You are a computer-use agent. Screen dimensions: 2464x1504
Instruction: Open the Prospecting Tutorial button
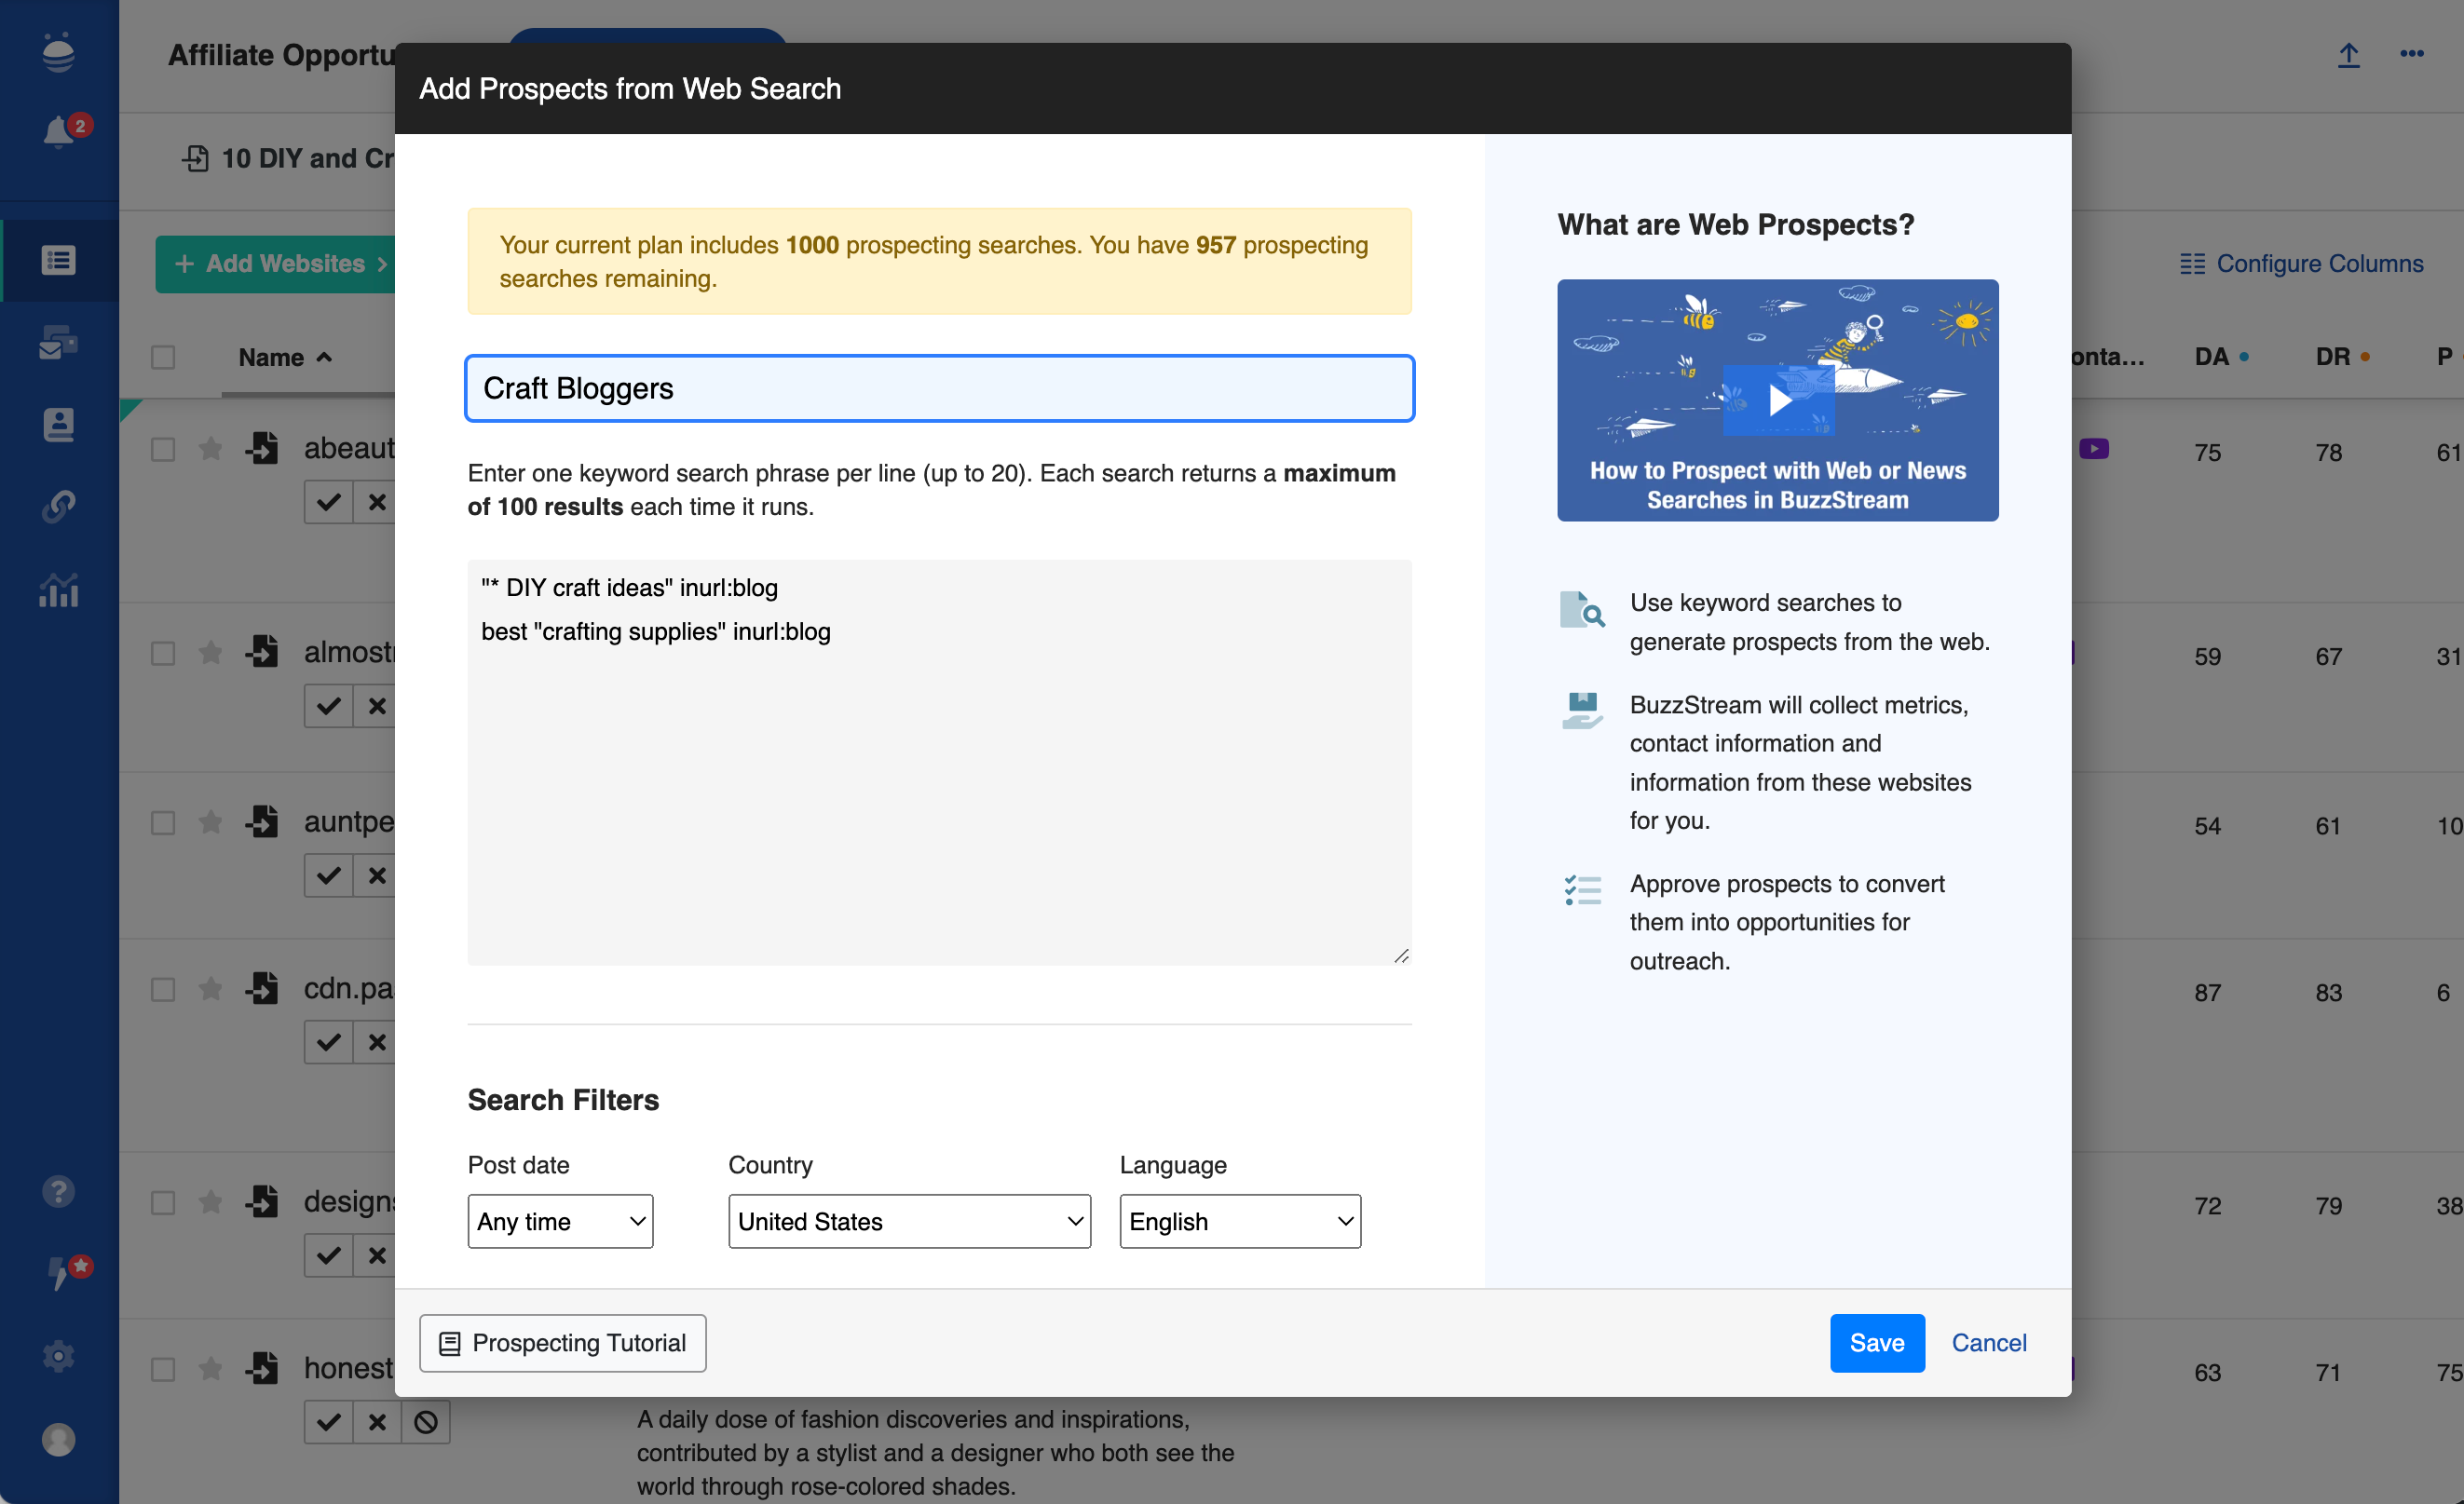(562, 1342)
